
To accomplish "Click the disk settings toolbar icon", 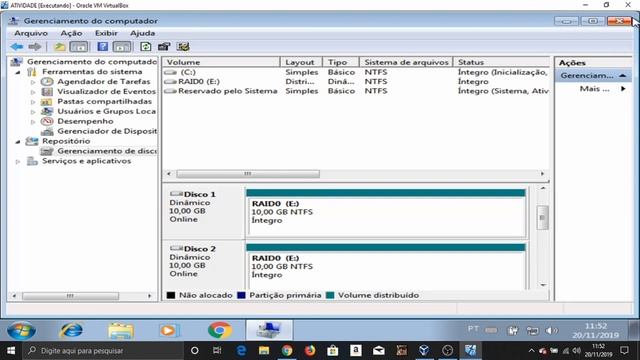I will pyautogui.click(x=164, y=47).
